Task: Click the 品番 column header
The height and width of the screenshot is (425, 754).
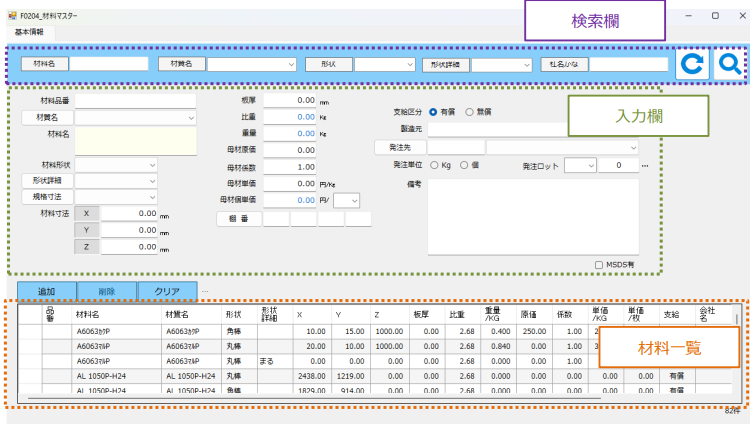Action: tap(50, 314)
